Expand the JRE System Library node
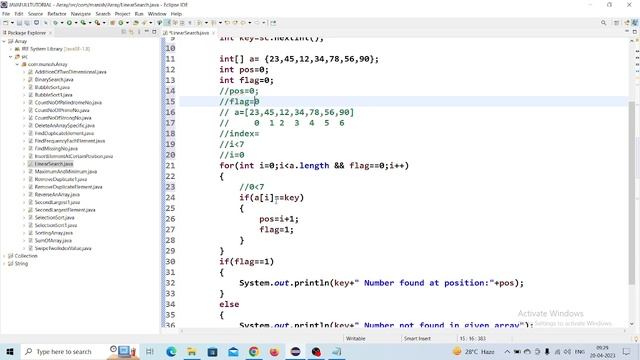Viewport: 640px width, 360px height. [x=11, y=49]
